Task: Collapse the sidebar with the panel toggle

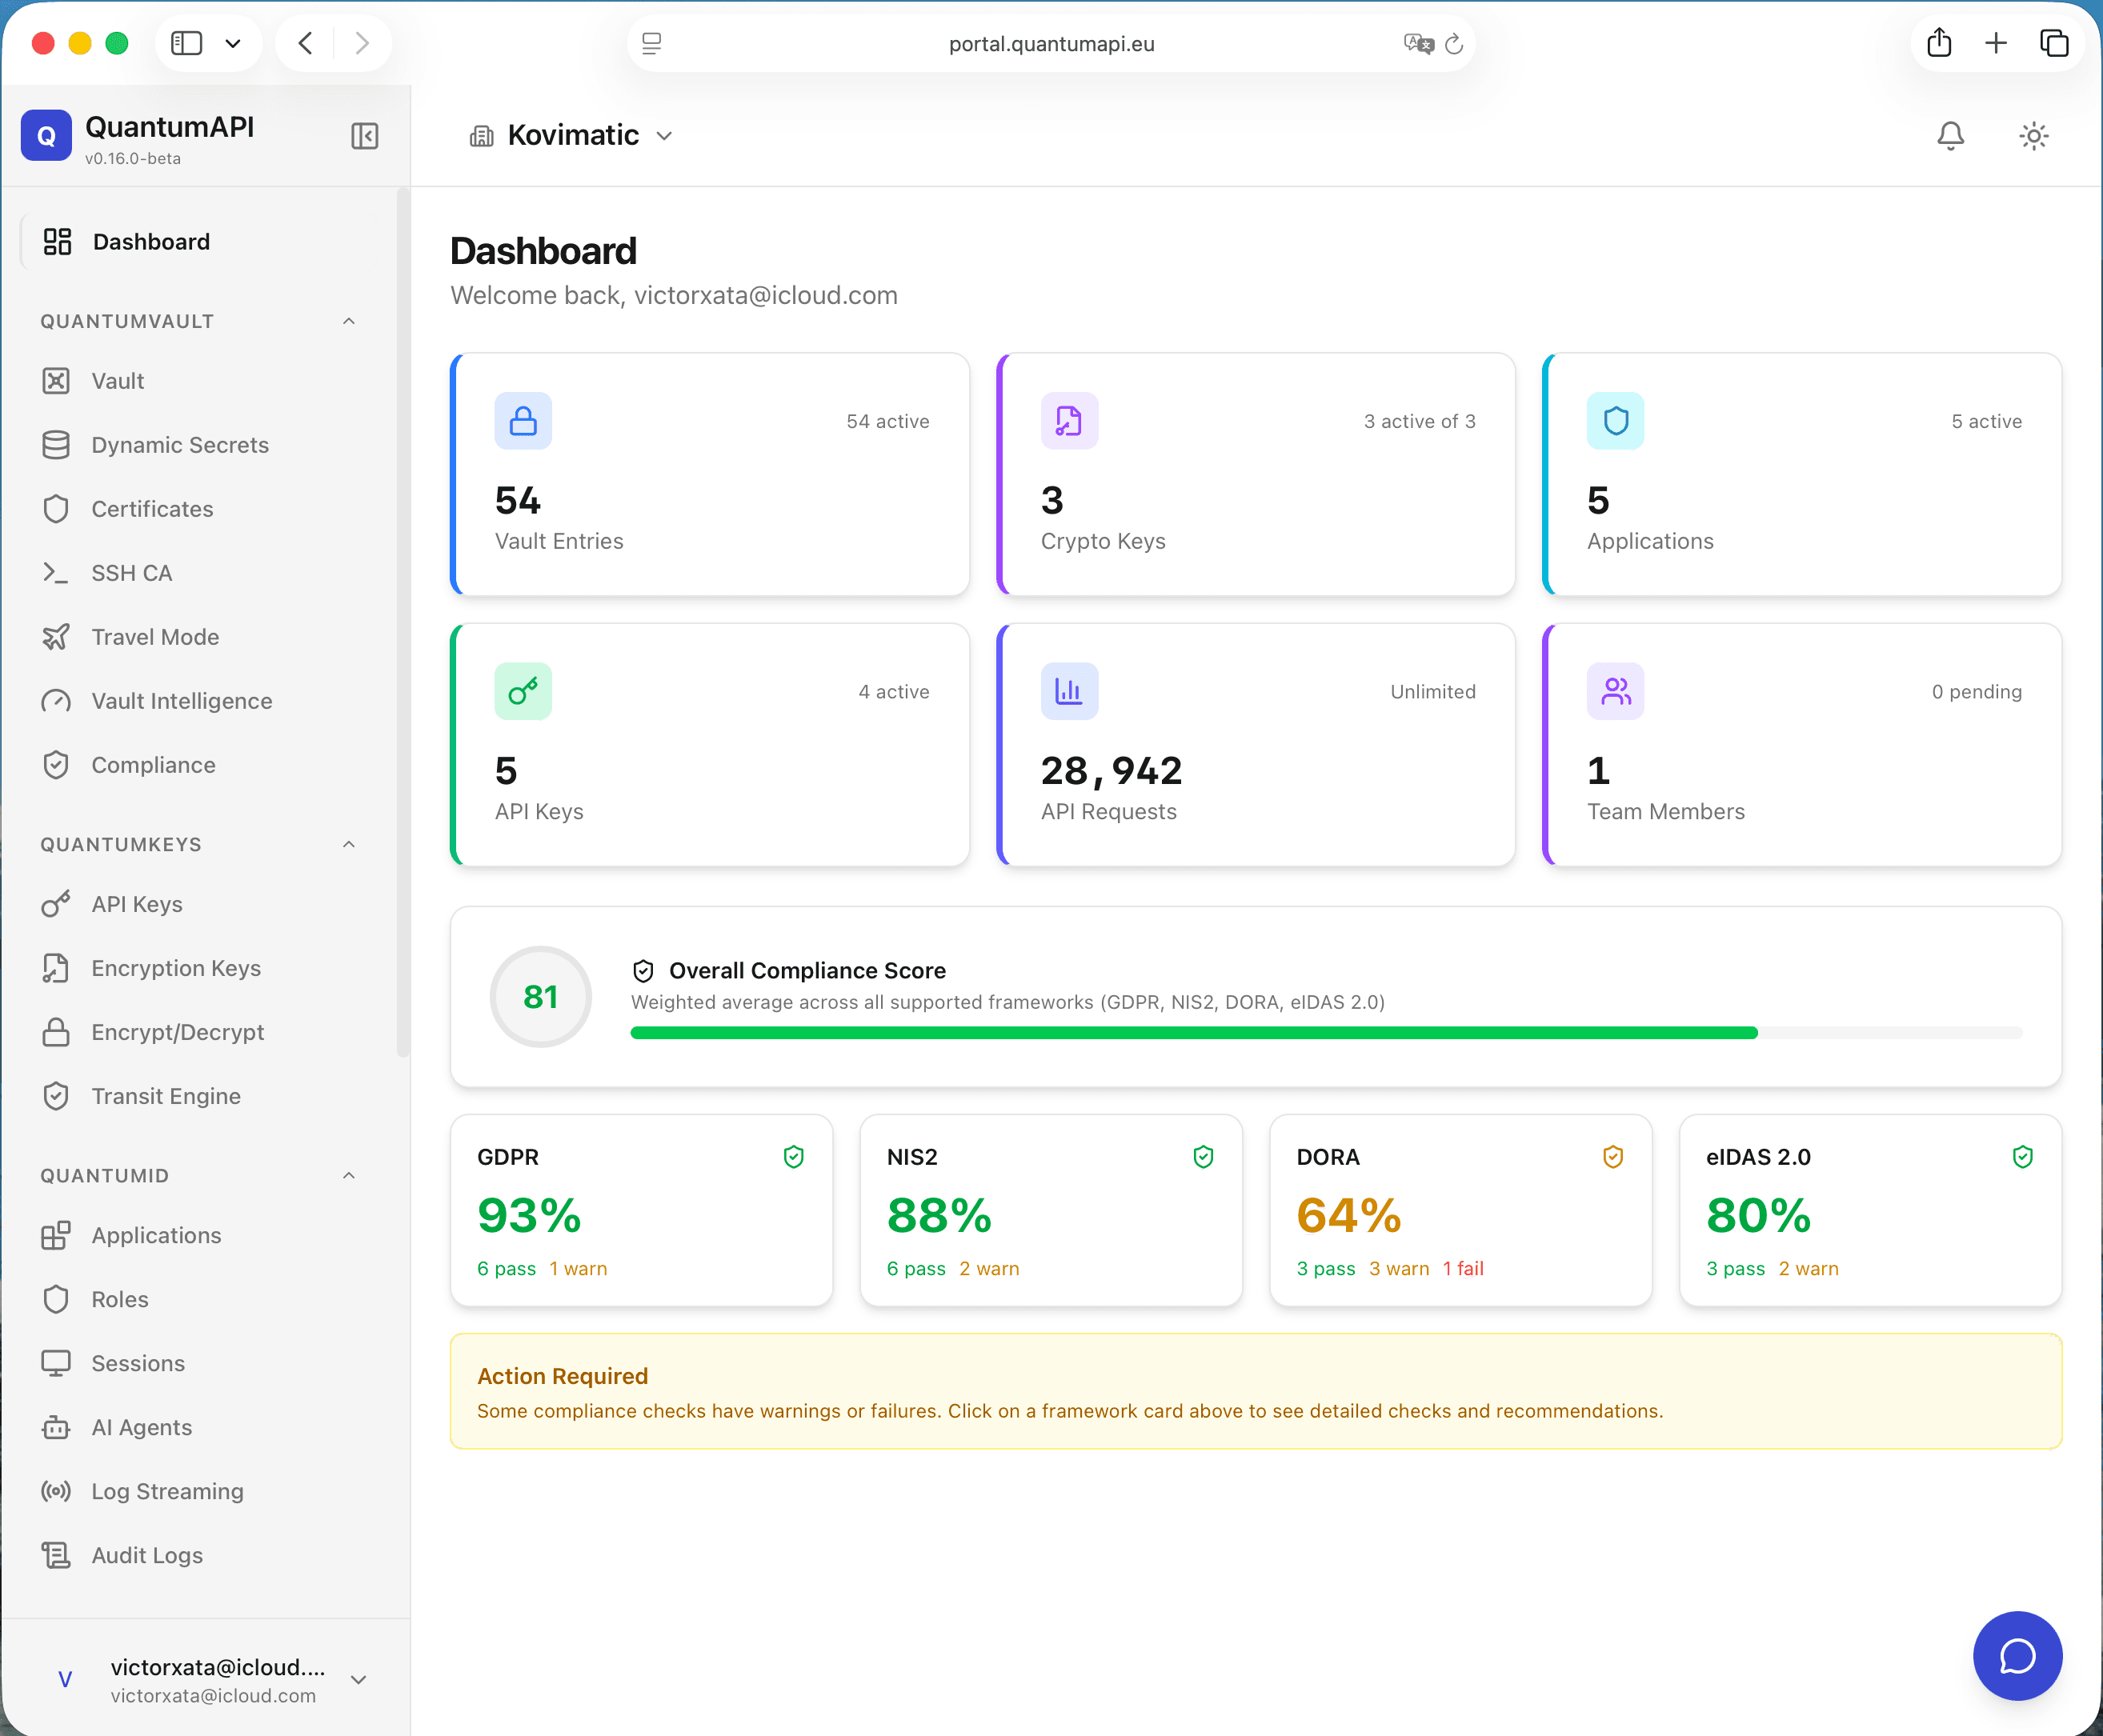Action: coord(364,136)
